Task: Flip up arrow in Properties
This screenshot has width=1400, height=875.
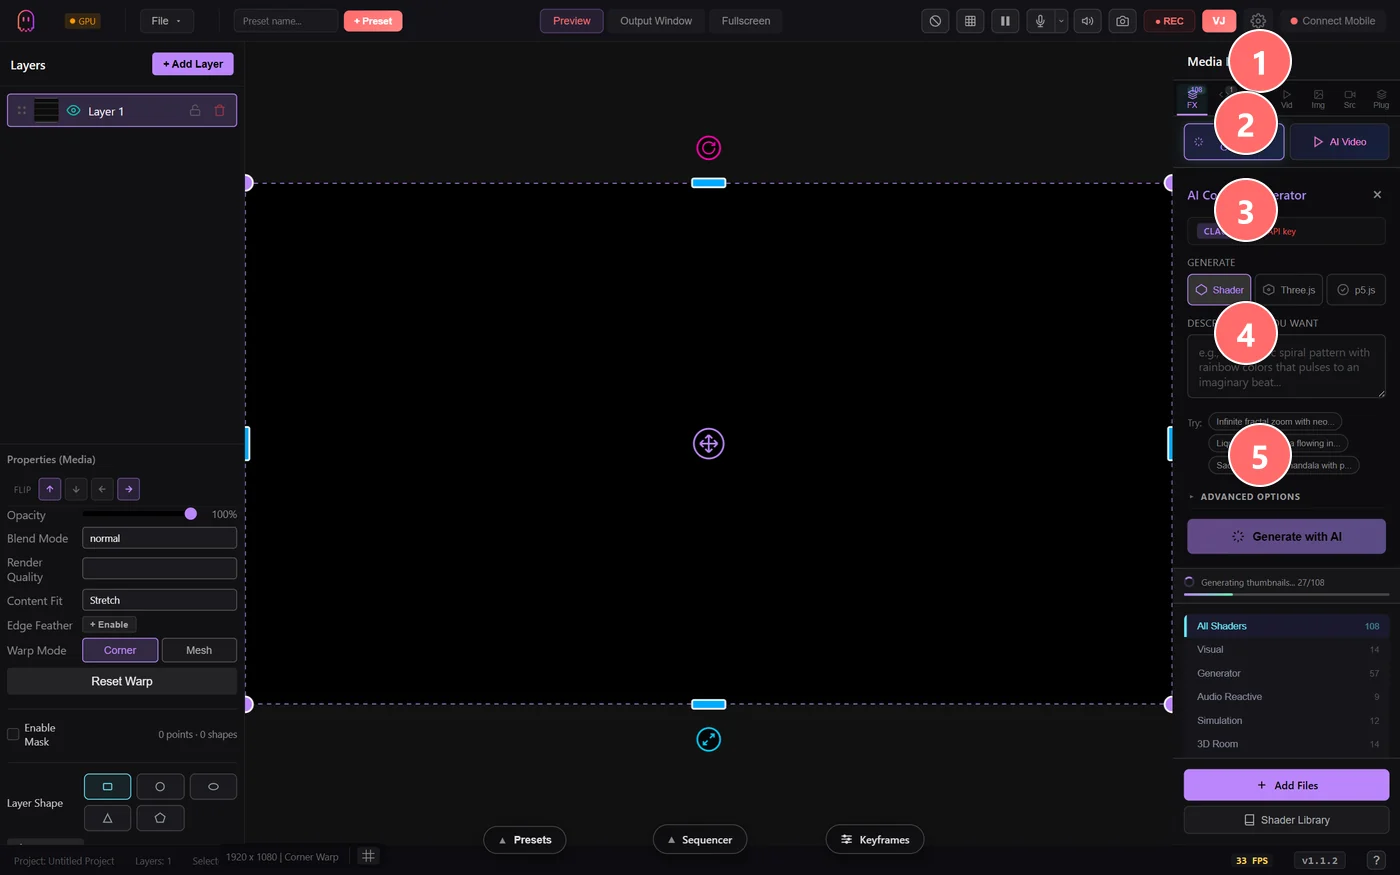Action: tap(50, 489)
